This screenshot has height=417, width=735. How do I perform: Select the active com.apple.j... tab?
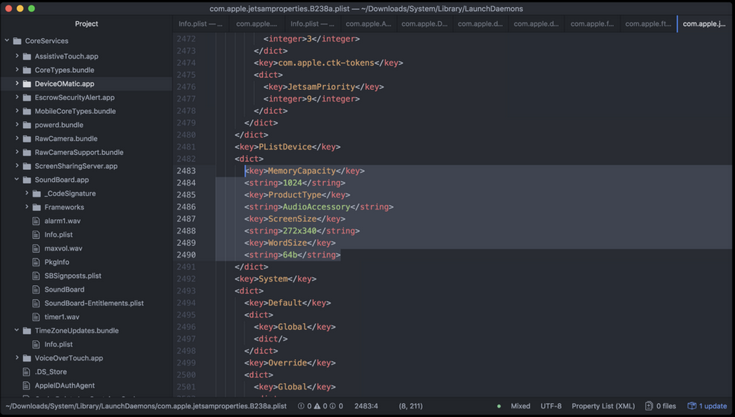pyautogui.click(x=705, y=24)
